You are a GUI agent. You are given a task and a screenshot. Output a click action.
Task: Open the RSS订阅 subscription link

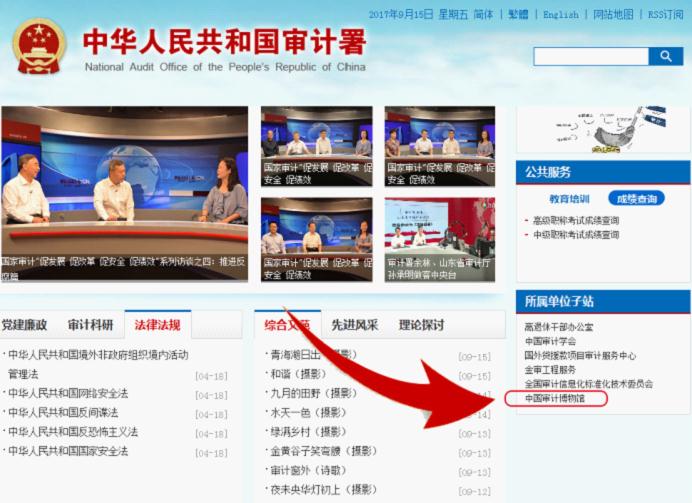(666, 15)
